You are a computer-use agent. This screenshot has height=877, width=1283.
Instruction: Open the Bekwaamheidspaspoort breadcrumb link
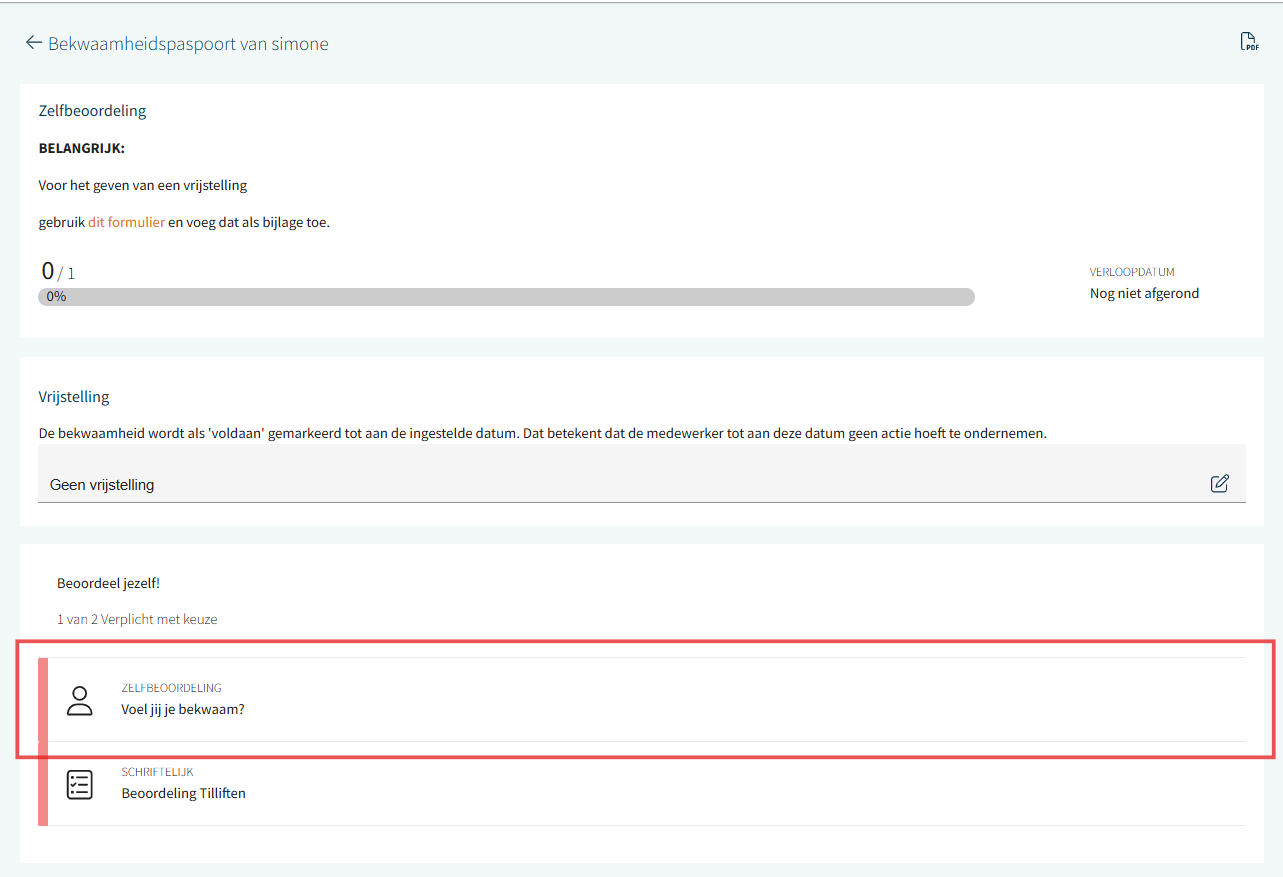(142, 44)
